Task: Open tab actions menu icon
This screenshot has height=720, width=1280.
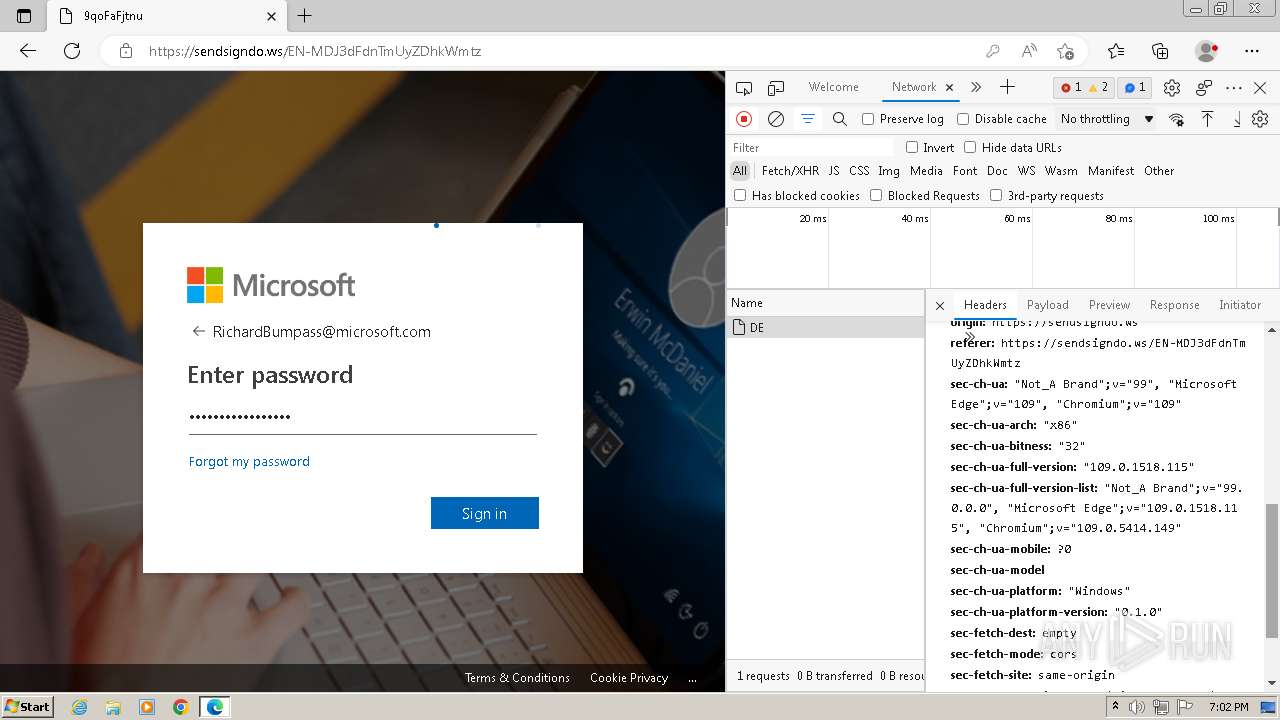Action: point(24,16)
